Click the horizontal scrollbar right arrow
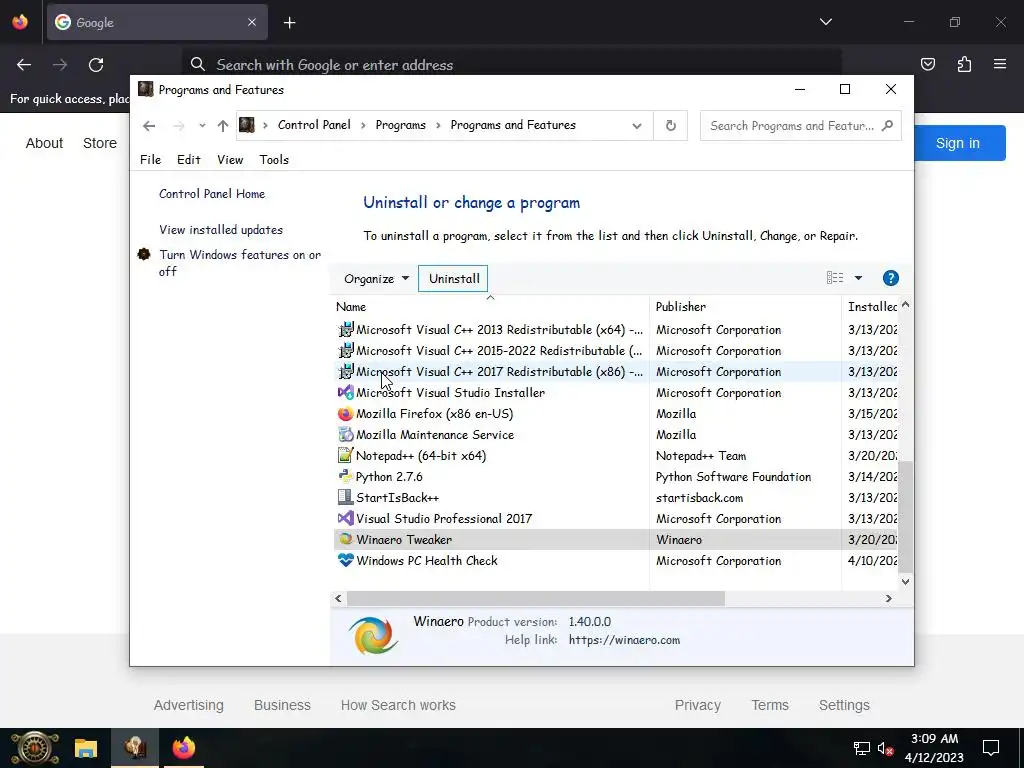1024x768 pixels. 888,598
